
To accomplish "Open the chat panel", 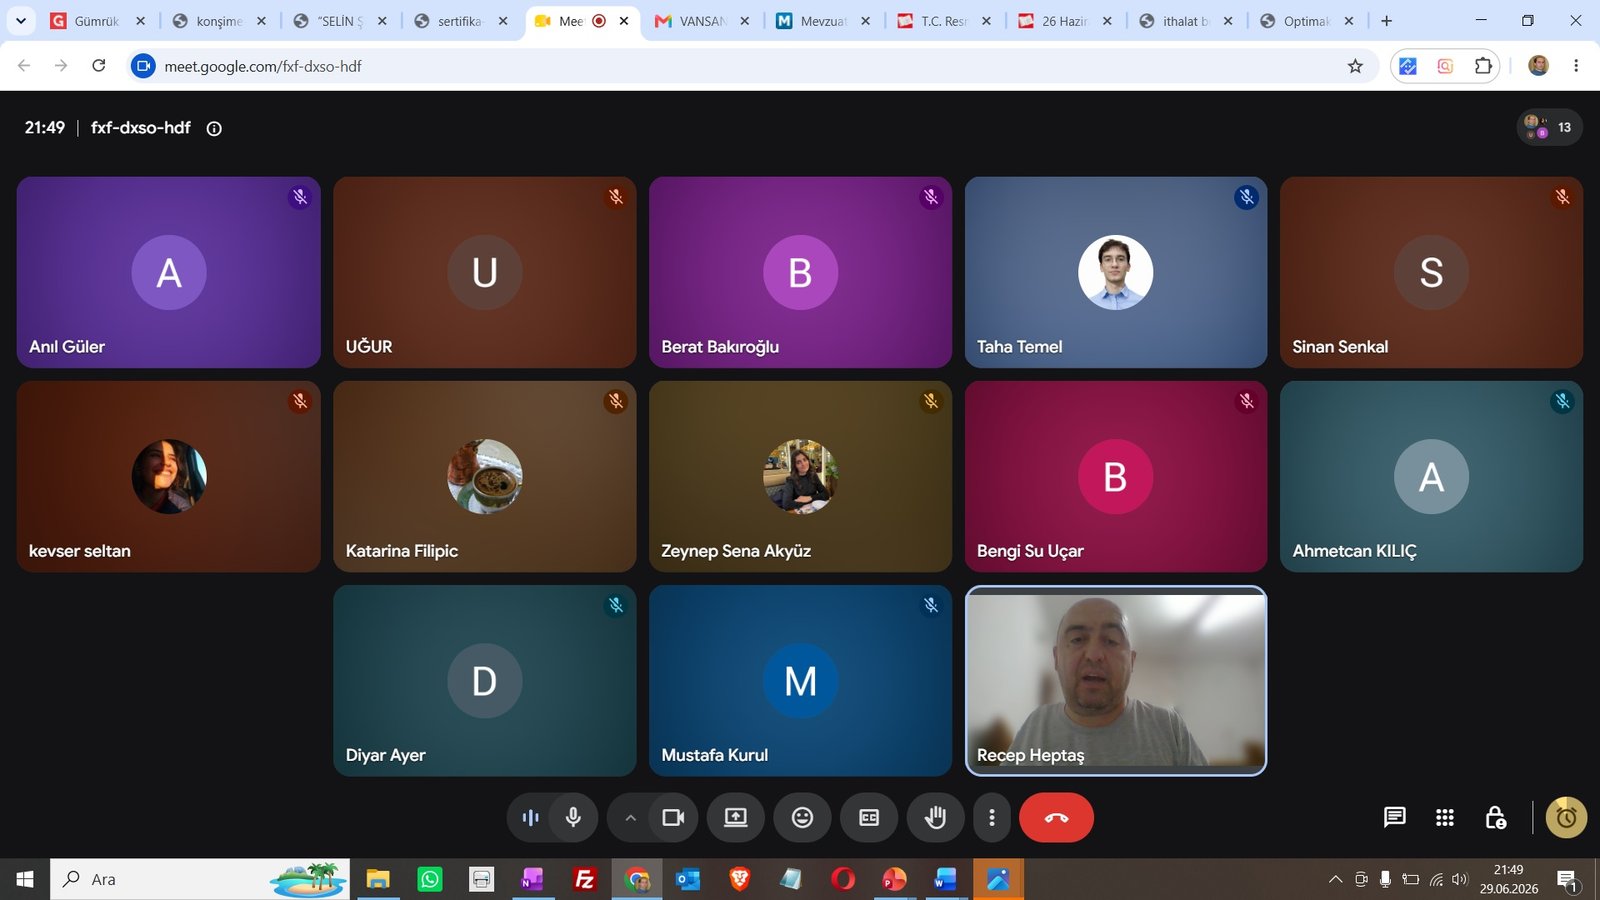I will [1394, 818].
